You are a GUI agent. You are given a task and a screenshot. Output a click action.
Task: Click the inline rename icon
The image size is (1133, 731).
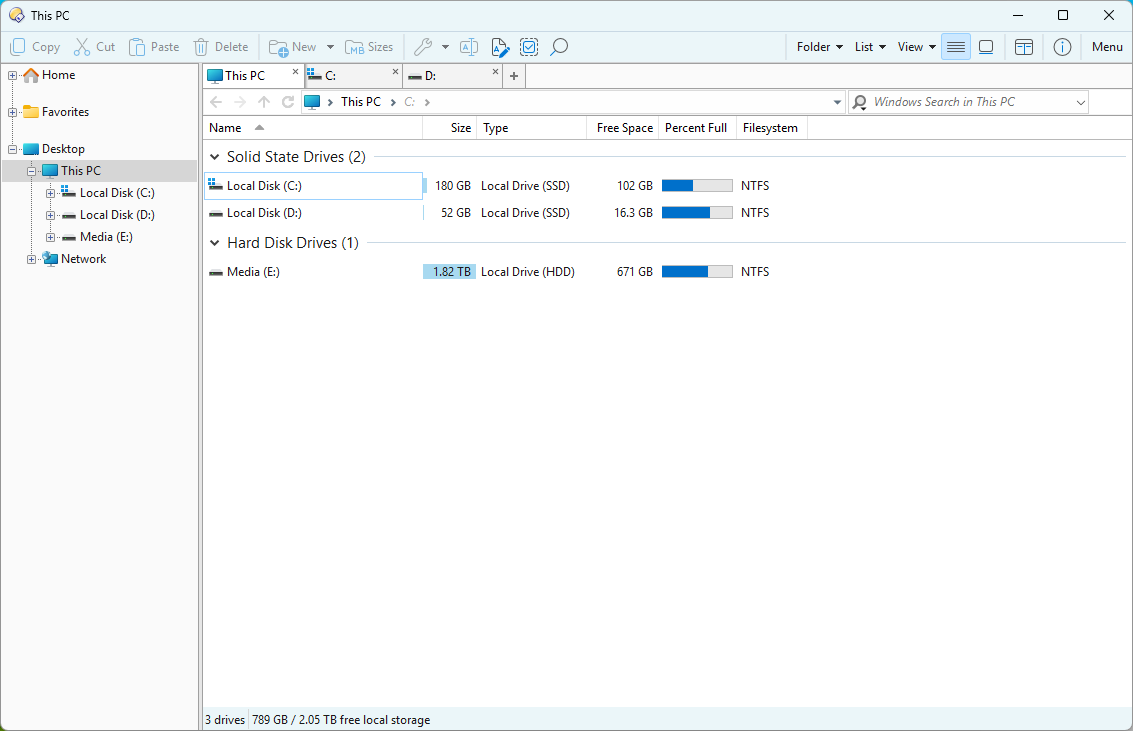[469, 47]
